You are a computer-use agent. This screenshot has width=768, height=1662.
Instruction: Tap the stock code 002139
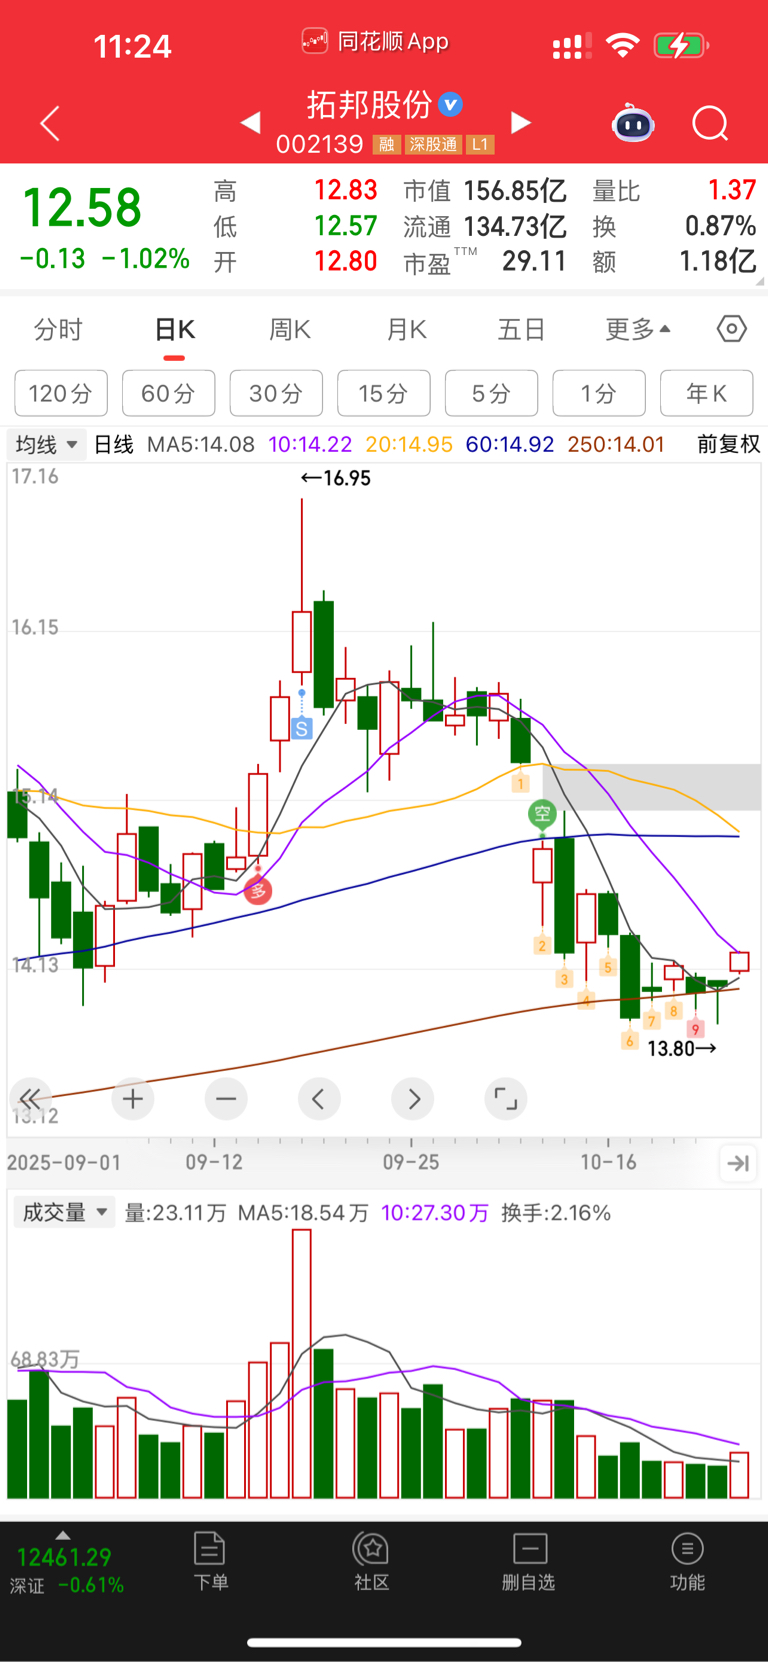[320, 145]
